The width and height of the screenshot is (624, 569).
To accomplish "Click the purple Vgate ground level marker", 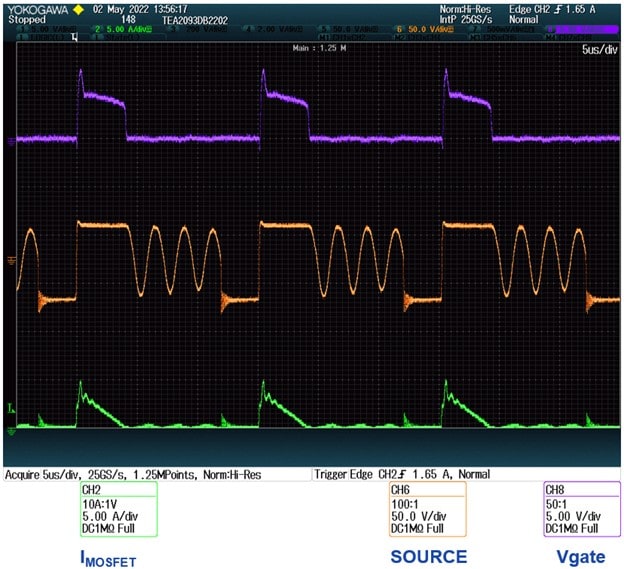I will pos(11,141).
